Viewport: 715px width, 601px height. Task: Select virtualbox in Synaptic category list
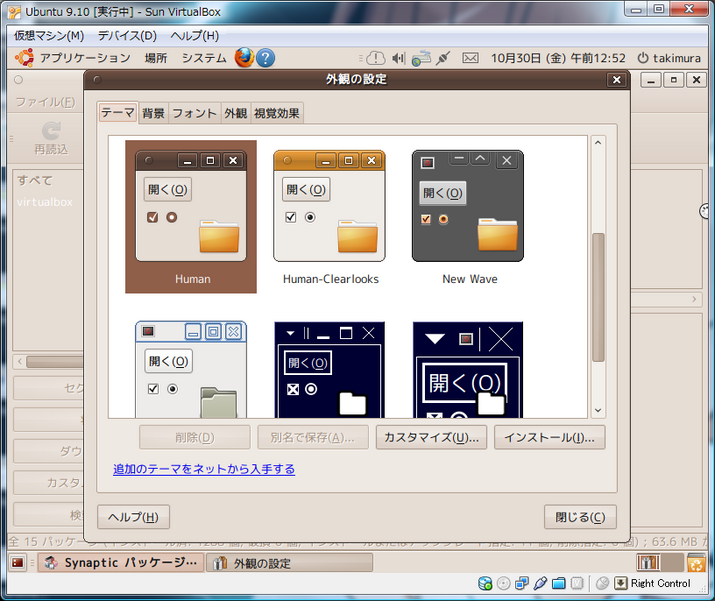45,202
